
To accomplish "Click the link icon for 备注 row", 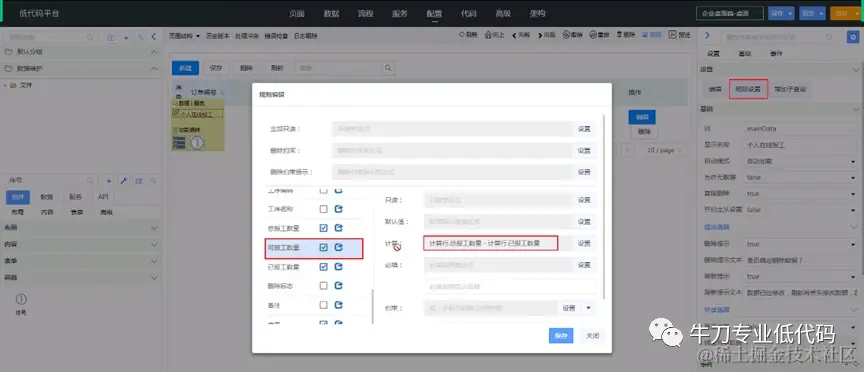I will (x=339, y=305).
